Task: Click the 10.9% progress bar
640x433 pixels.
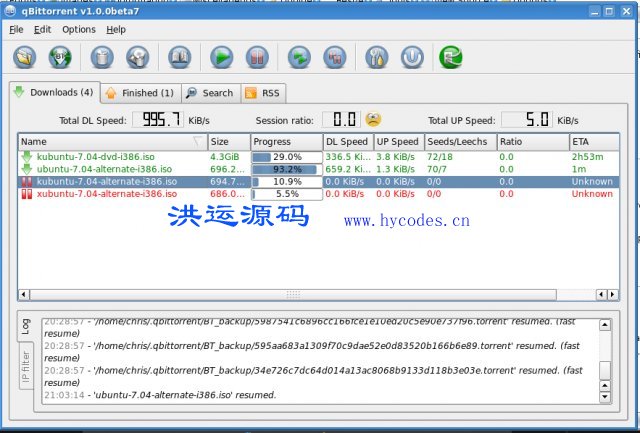Action: 287,182
